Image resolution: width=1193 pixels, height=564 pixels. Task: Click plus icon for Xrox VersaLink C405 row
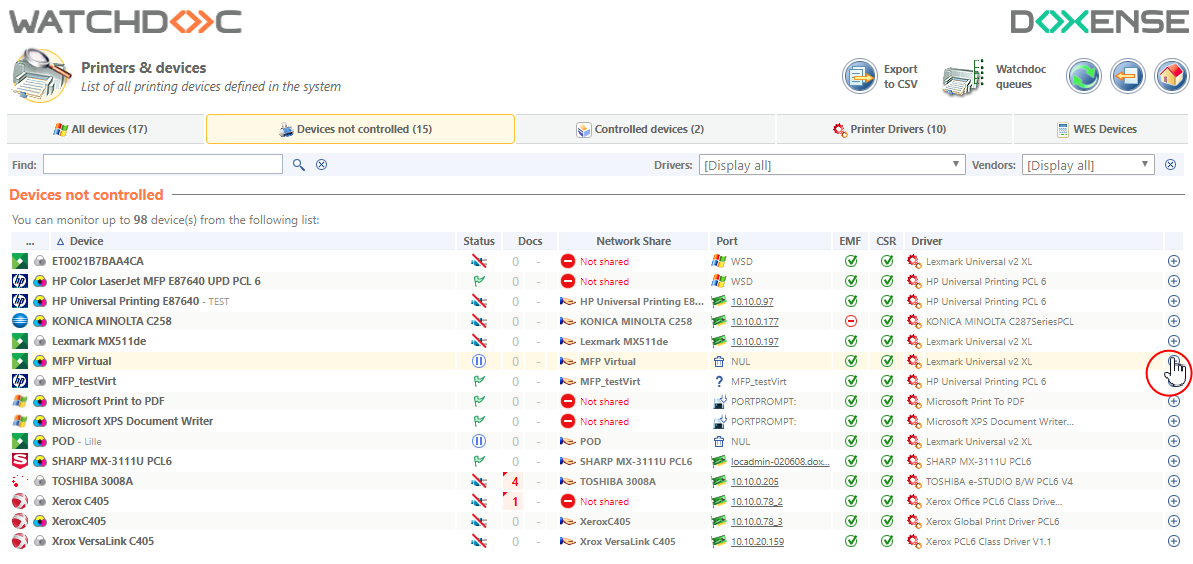pyautogui.click(x=1173, y=541)
